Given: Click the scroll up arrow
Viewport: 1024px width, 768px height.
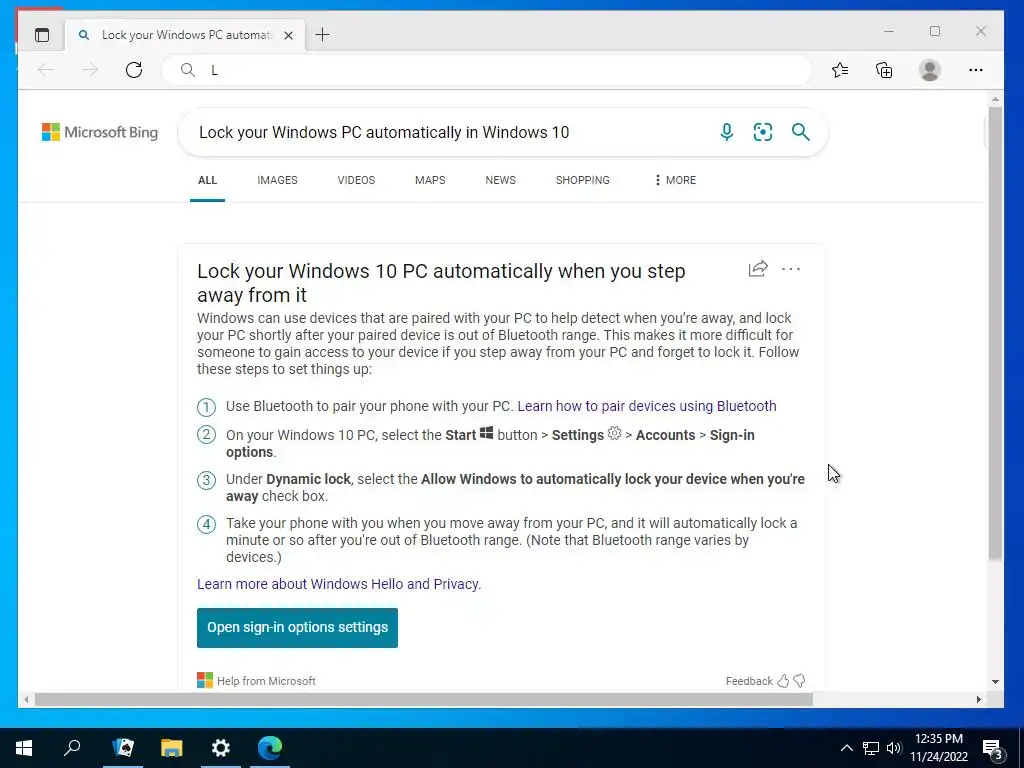Looking at the screenshot, I should click(995, 99).
